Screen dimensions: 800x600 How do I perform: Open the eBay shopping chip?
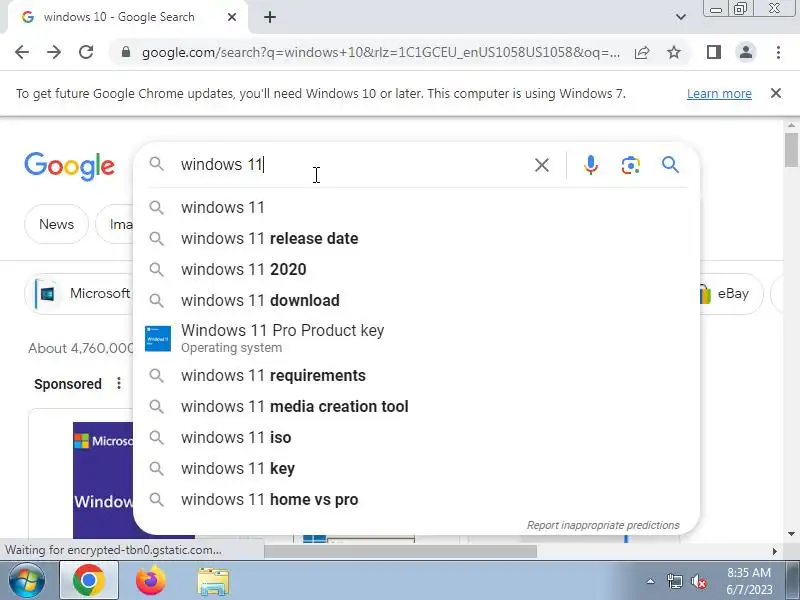pos(731,294)
